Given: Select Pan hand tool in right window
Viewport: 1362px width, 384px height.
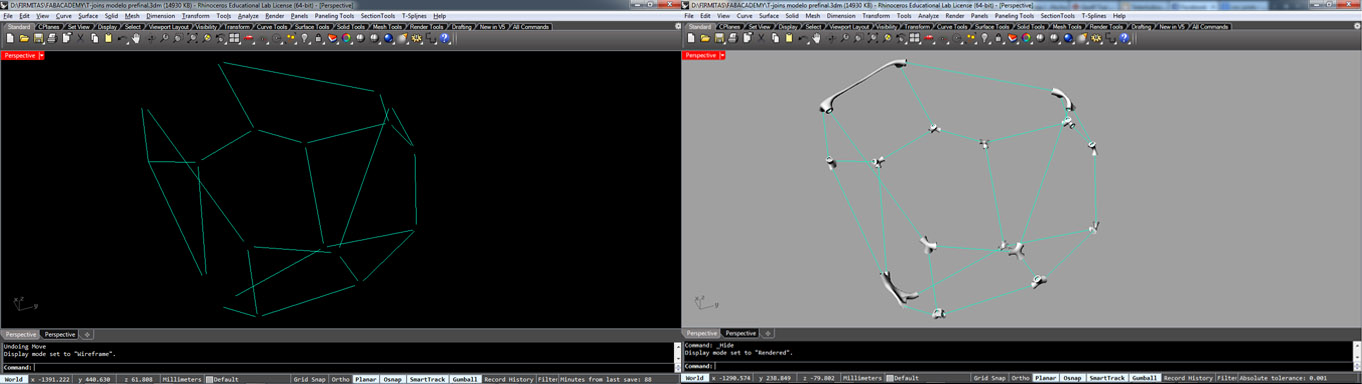Looking at the screenshot, I should [816, 38].
